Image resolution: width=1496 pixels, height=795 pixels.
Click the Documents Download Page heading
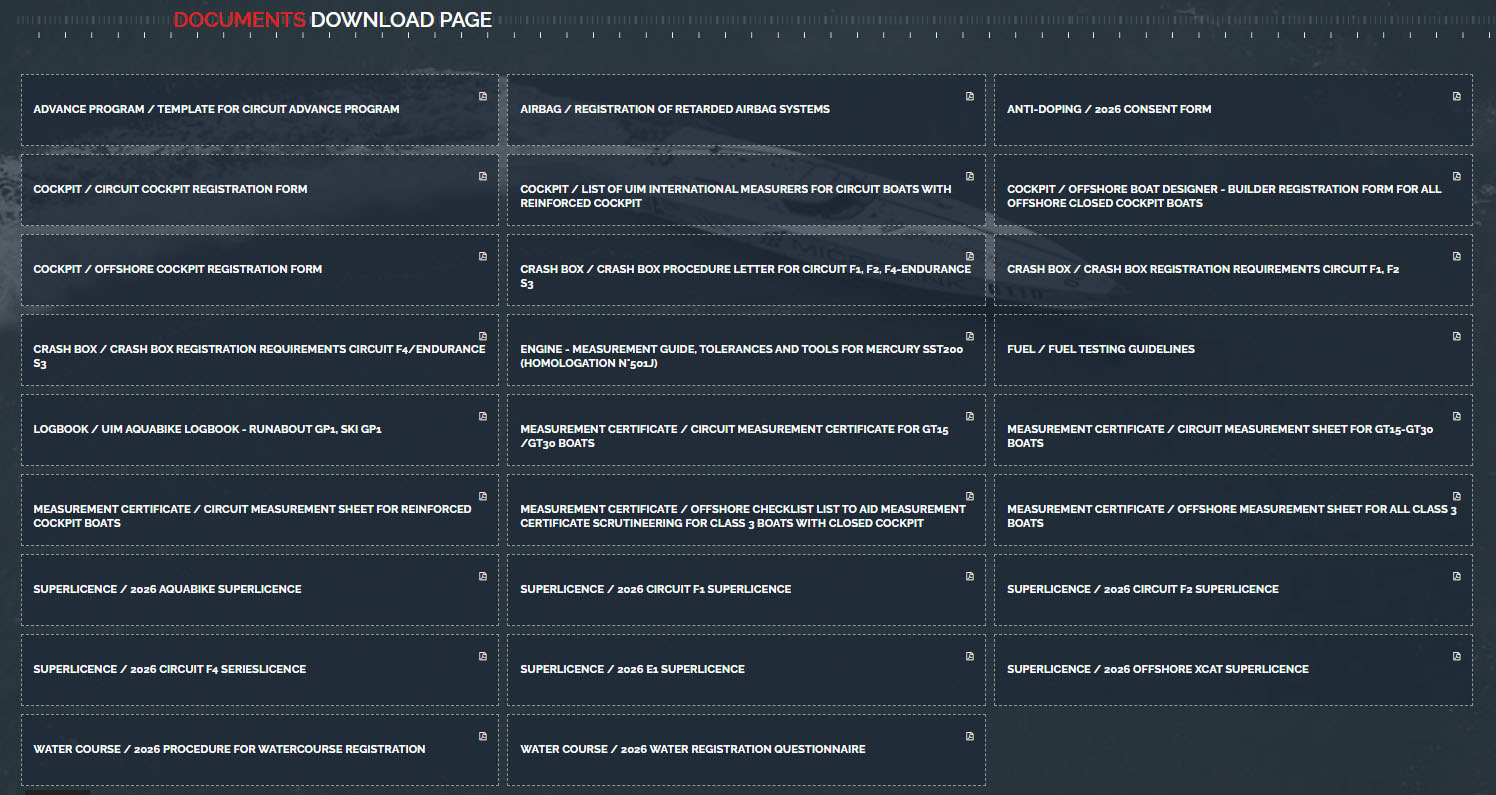click(x=332, y=19)
